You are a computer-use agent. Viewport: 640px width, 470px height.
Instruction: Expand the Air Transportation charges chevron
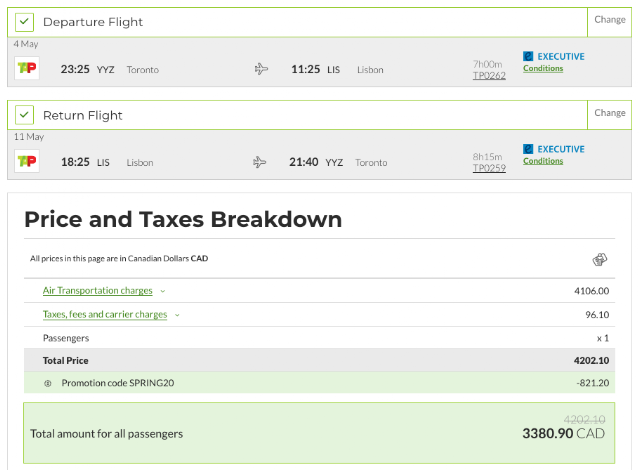click(163, 291)
